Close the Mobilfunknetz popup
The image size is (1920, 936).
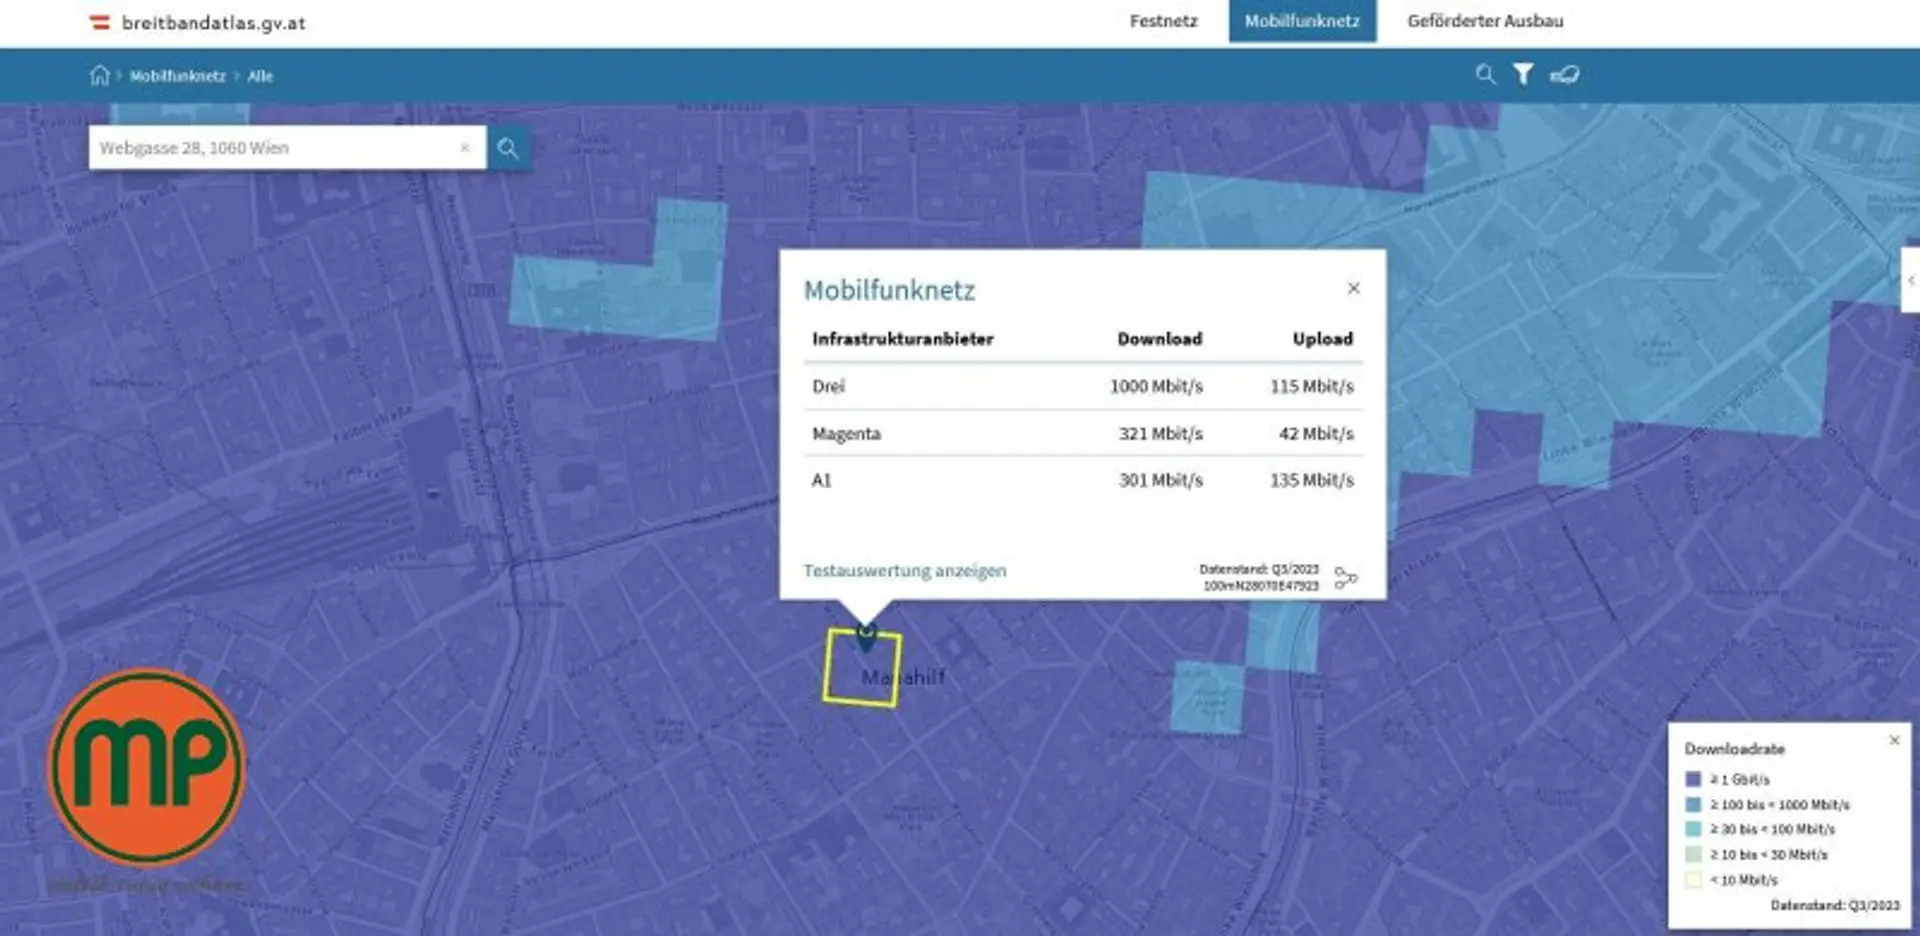coord(1354,288)
